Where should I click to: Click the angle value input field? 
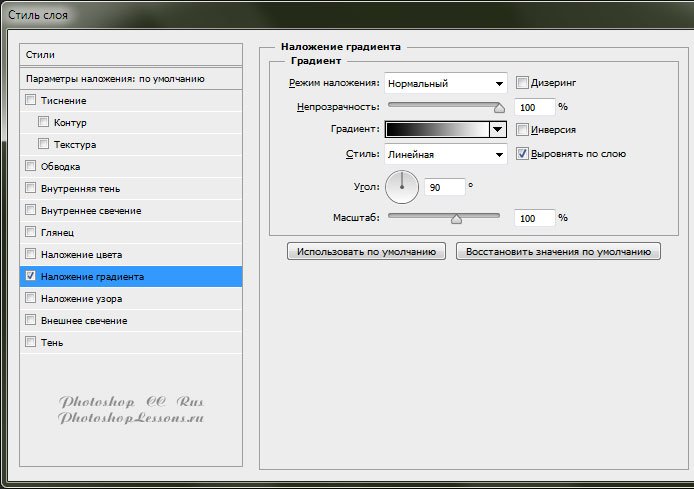coord(445,187)
